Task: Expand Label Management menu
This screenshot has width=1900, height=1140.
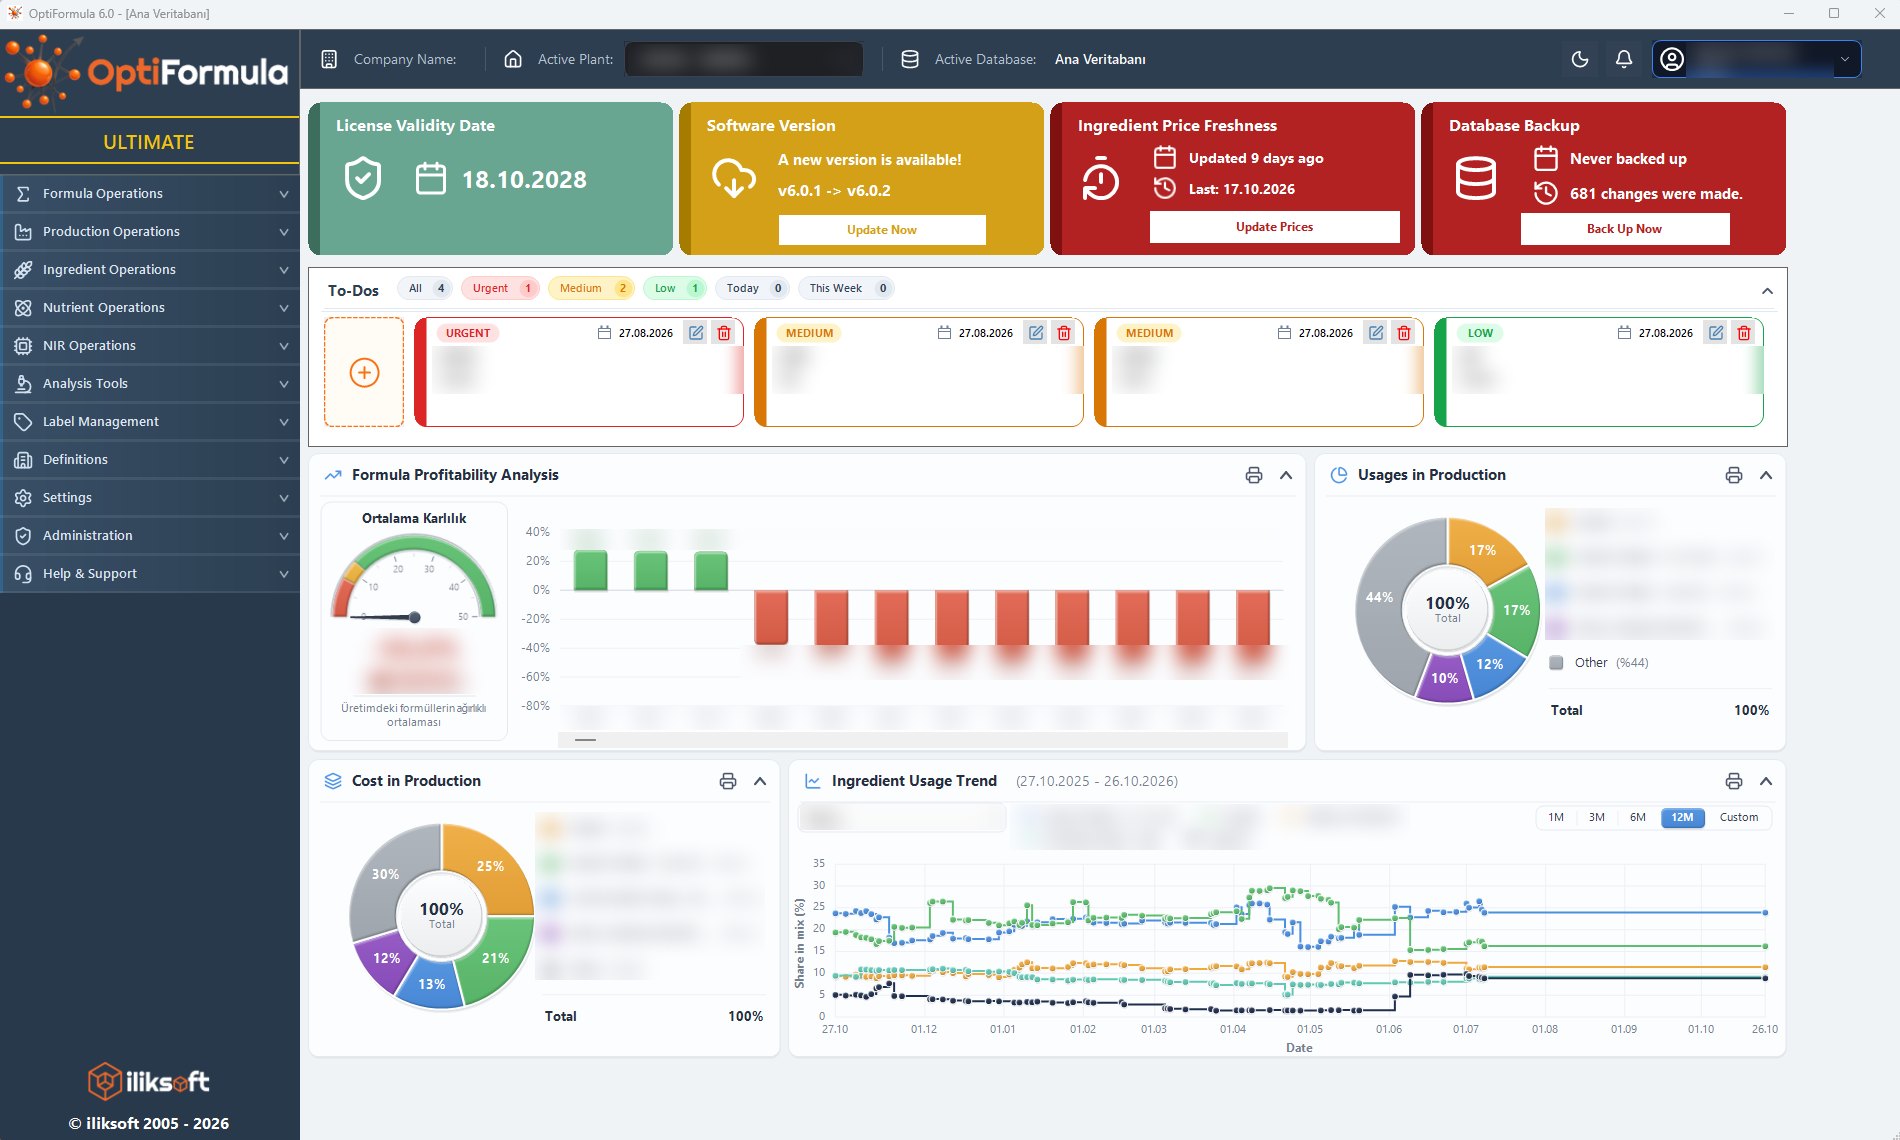Action: coord(150,421)
